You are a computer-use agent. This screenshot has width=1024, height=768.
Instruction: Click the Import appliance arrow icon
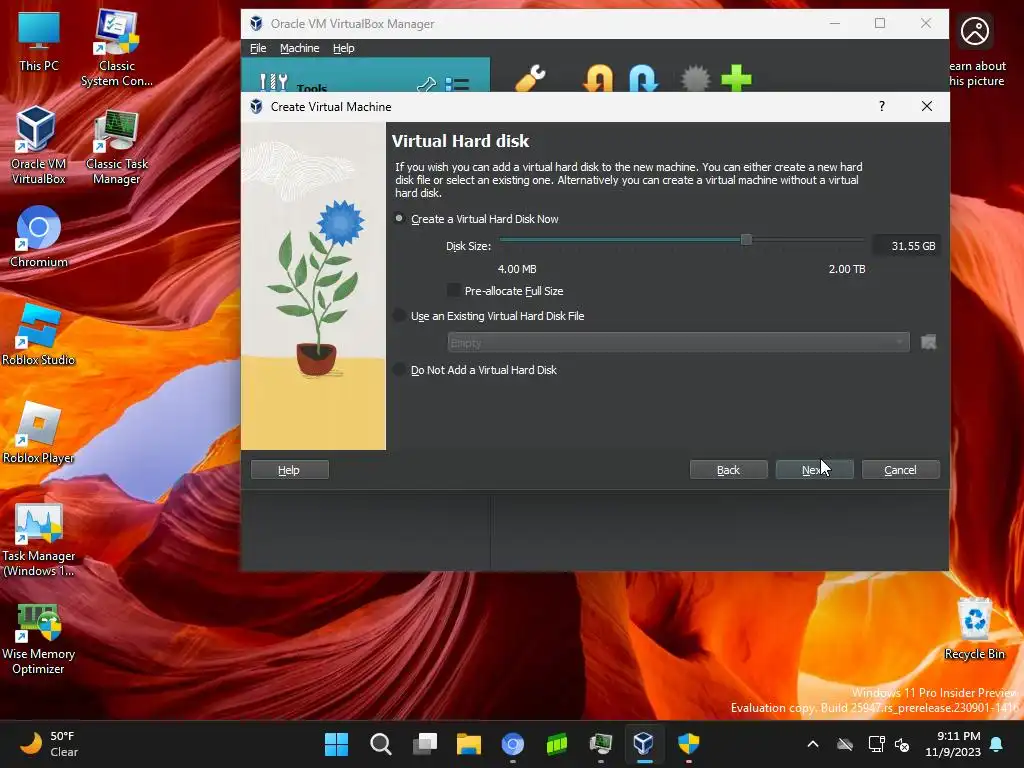pyautogui.click(x=598, y=78)
